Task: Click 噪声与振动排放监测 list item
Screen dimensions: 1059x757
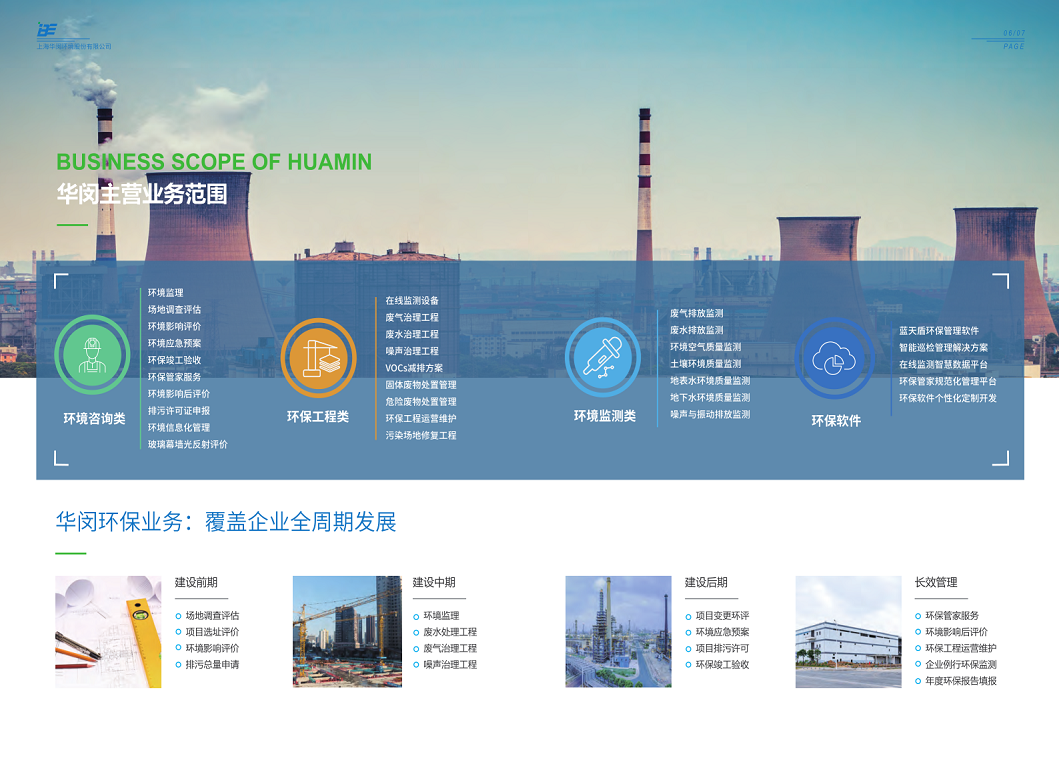Action: [710, 415]
